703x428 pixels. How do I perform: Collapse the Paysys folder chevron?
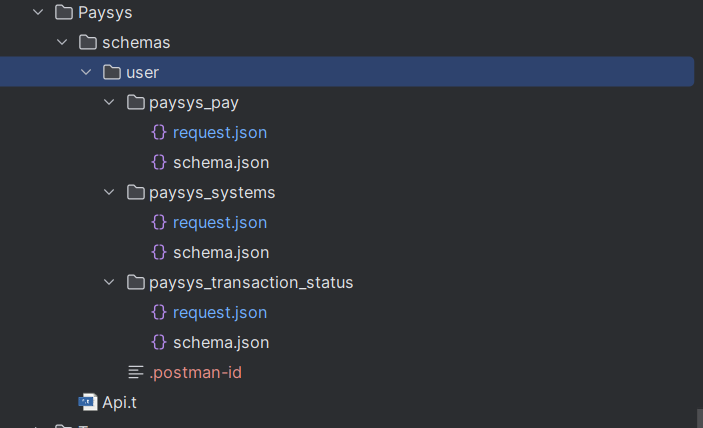[x=38, y=13]
